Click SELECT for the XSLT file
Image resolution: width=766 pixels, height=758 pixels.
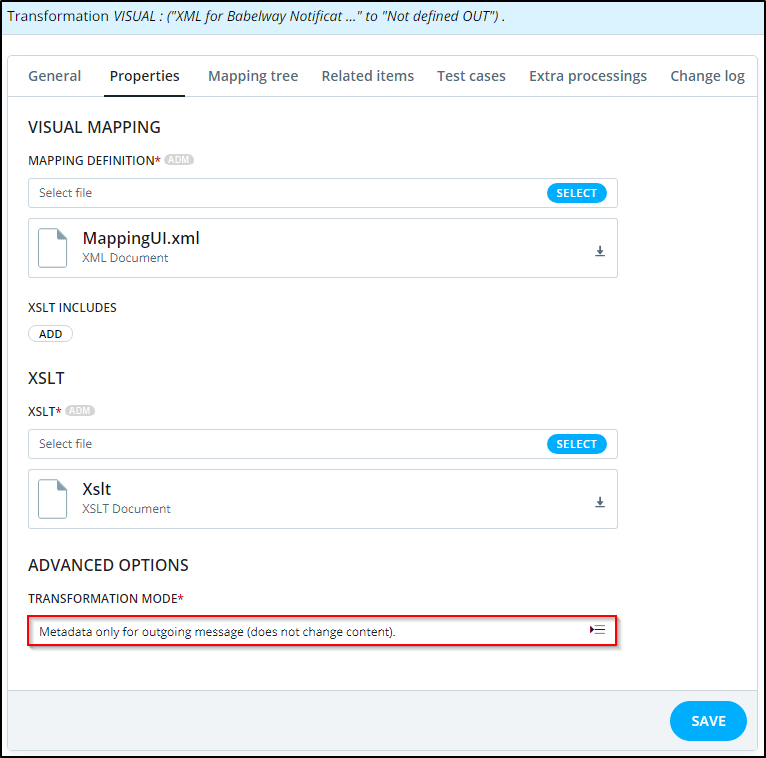(x=576, y=444)
